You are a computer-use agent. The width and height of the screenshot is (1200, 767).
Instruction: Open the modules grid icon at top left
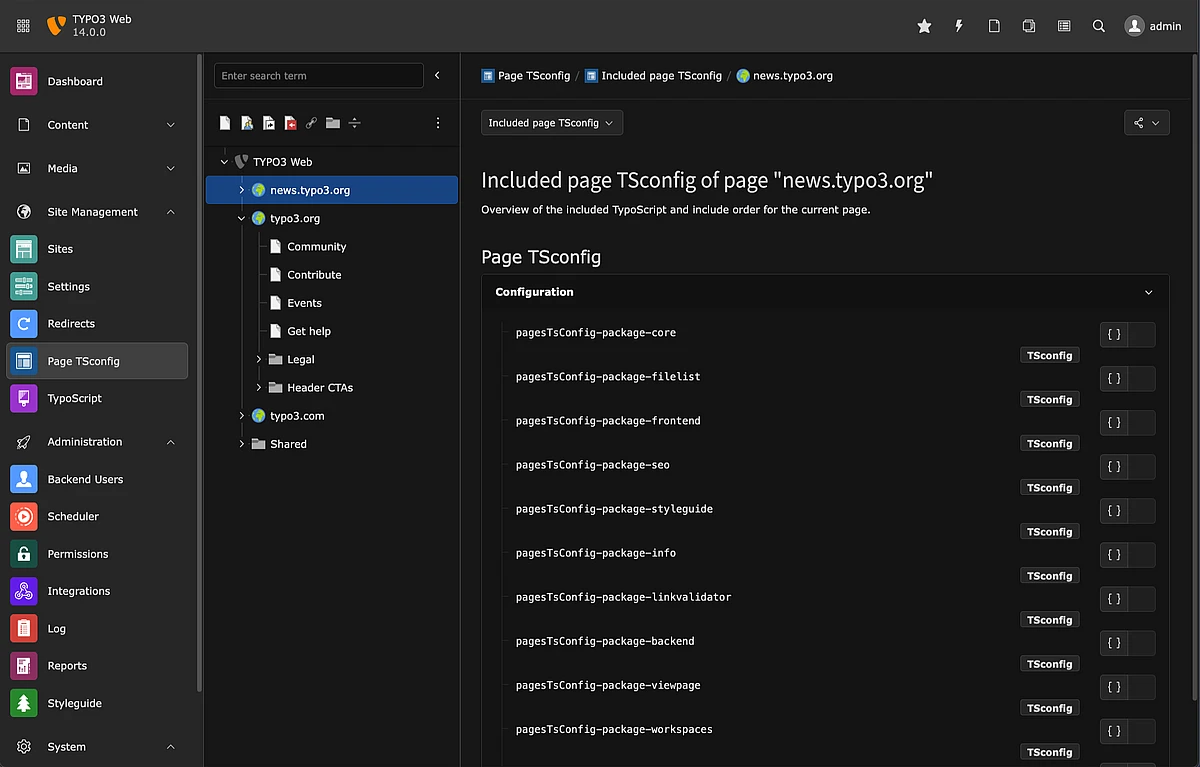(24, 26)
